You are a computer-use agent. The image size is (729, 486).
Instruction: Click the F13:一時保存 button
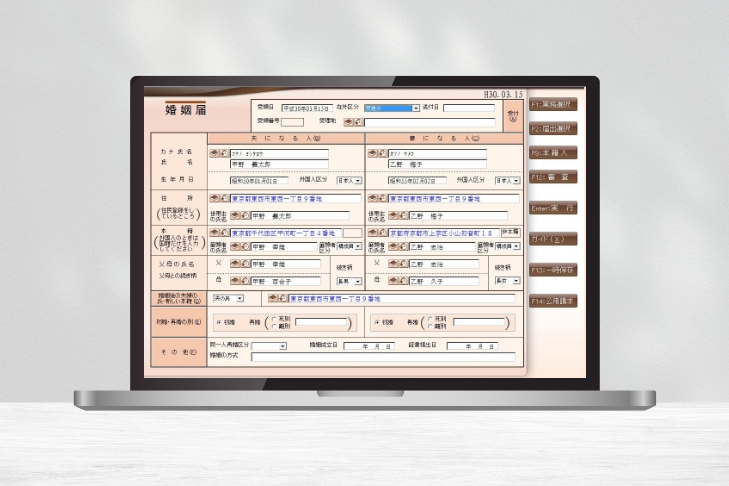point(553,270)
